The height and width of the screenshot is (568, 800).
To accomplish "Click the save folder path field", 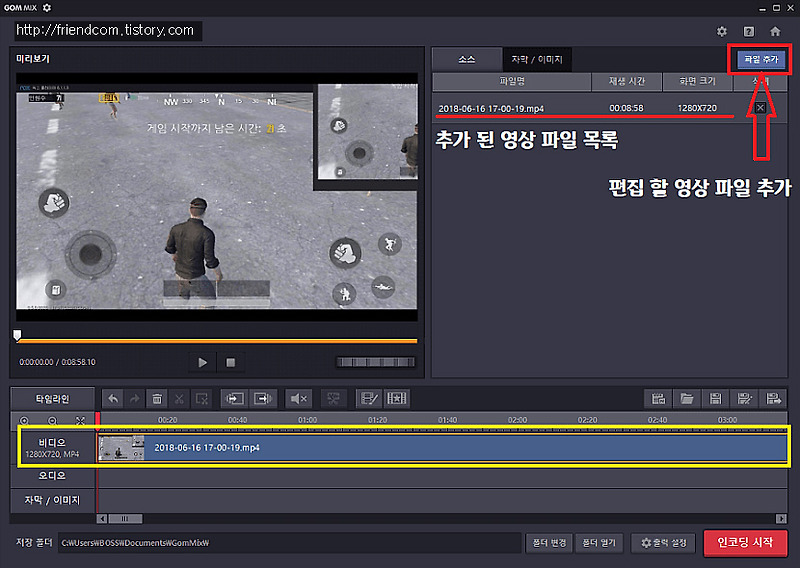I will (289, 543).
